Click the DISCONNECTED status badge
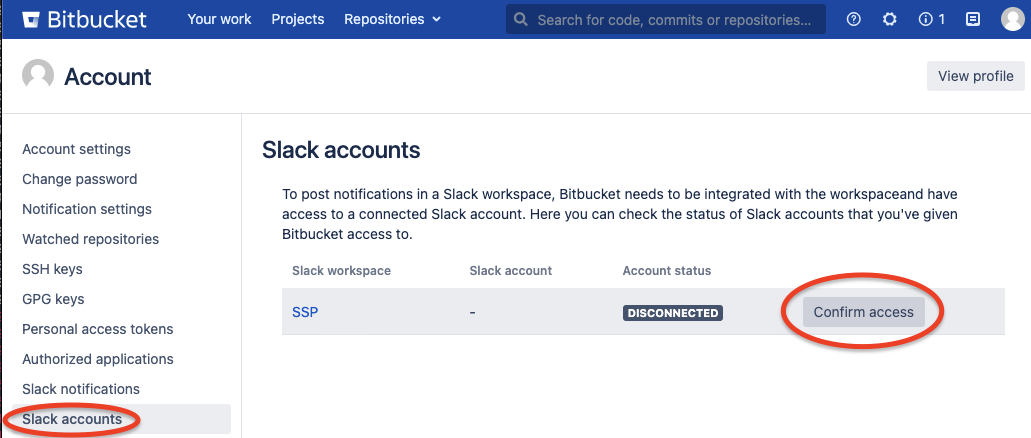Image resolution: width=1031 pixels, height=438 pixels. tap(673, 313)
